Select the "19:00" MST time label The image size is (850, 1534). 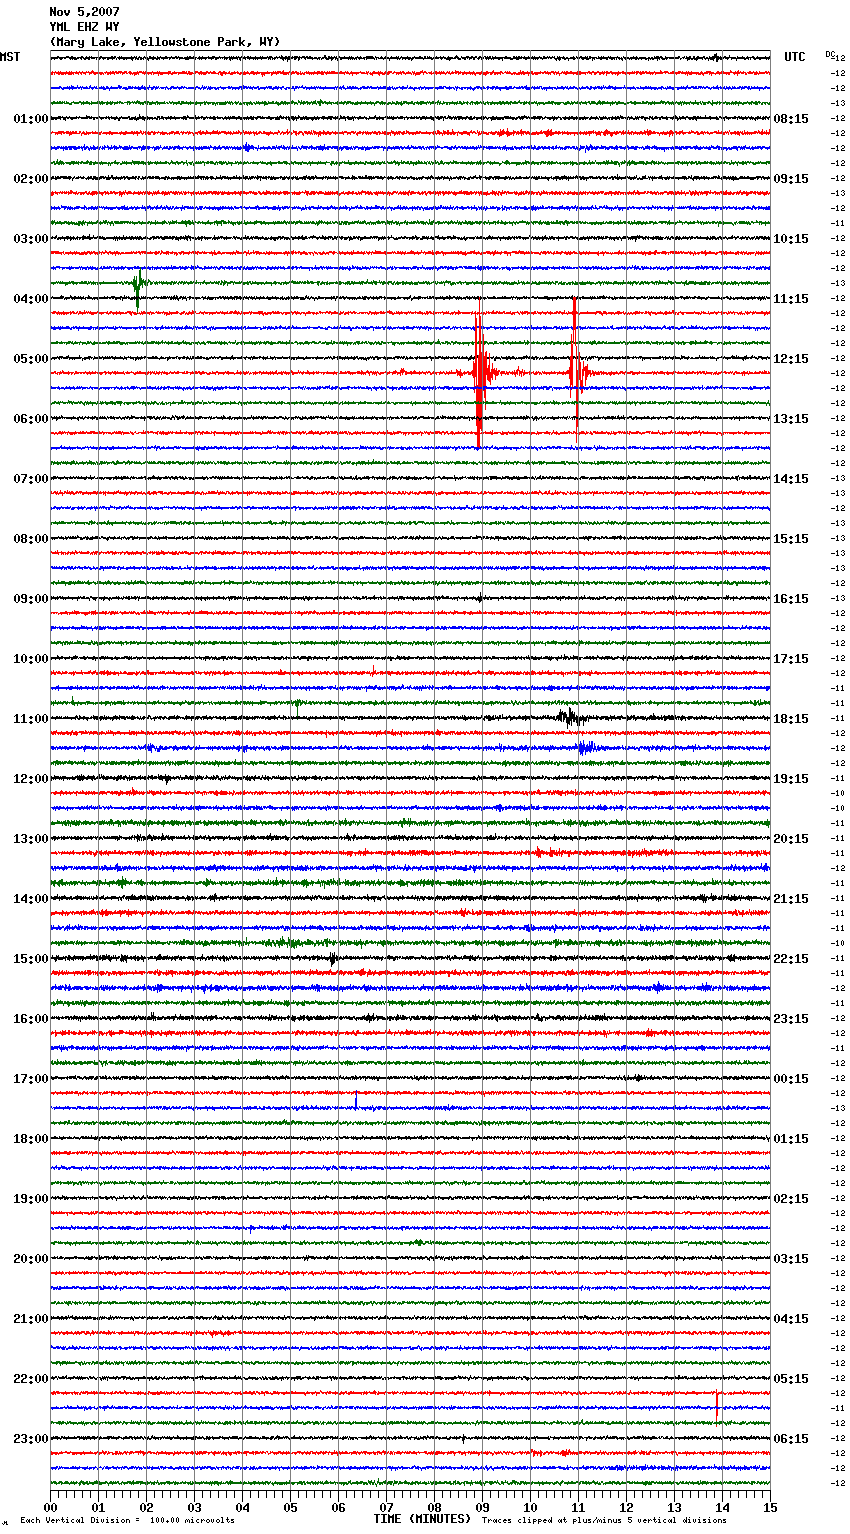(x=31, y=1199)
